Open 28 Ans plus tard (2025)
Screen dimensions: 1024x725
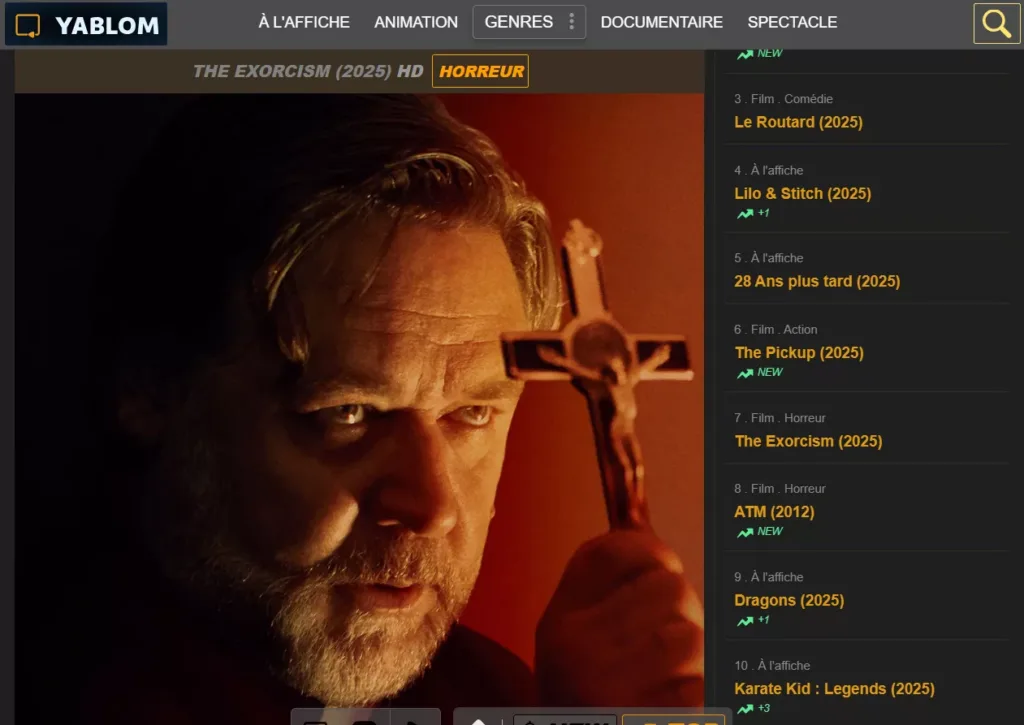pyautogui.click(x=817, y=281)
